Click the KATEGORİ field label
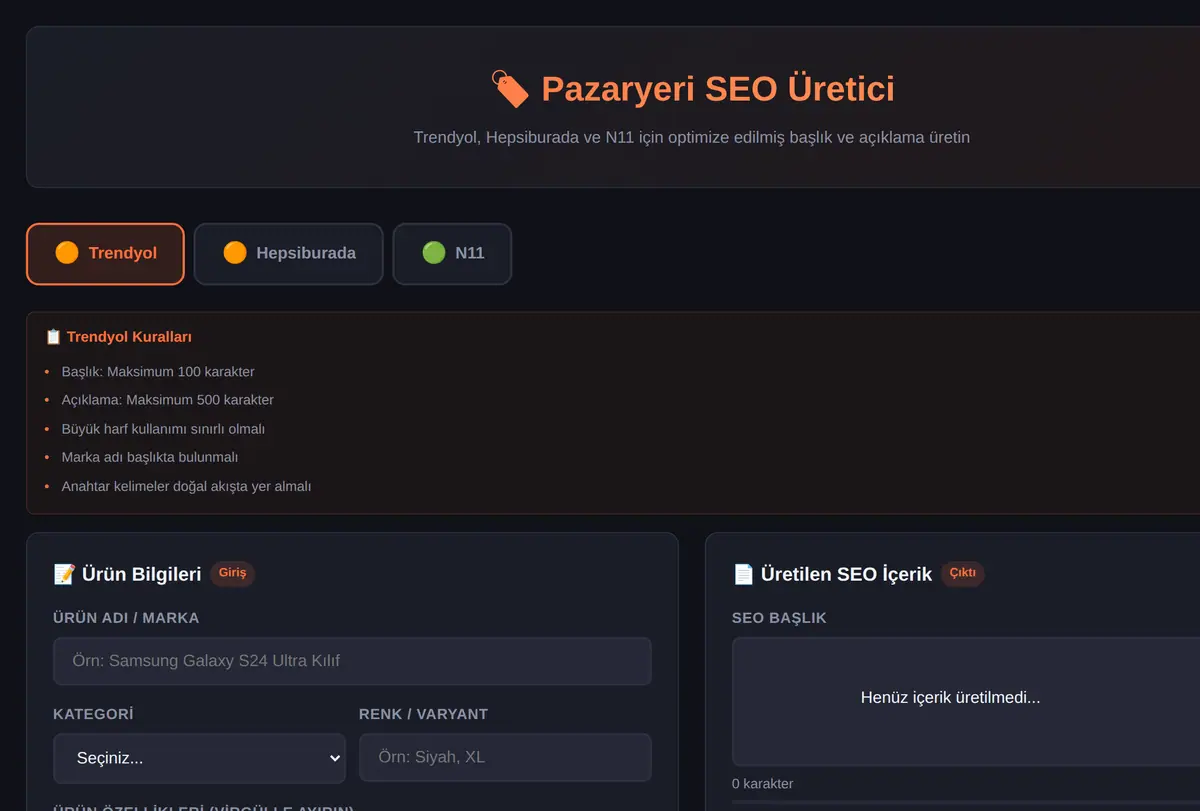1200x811 pixels. click(93, 714)
